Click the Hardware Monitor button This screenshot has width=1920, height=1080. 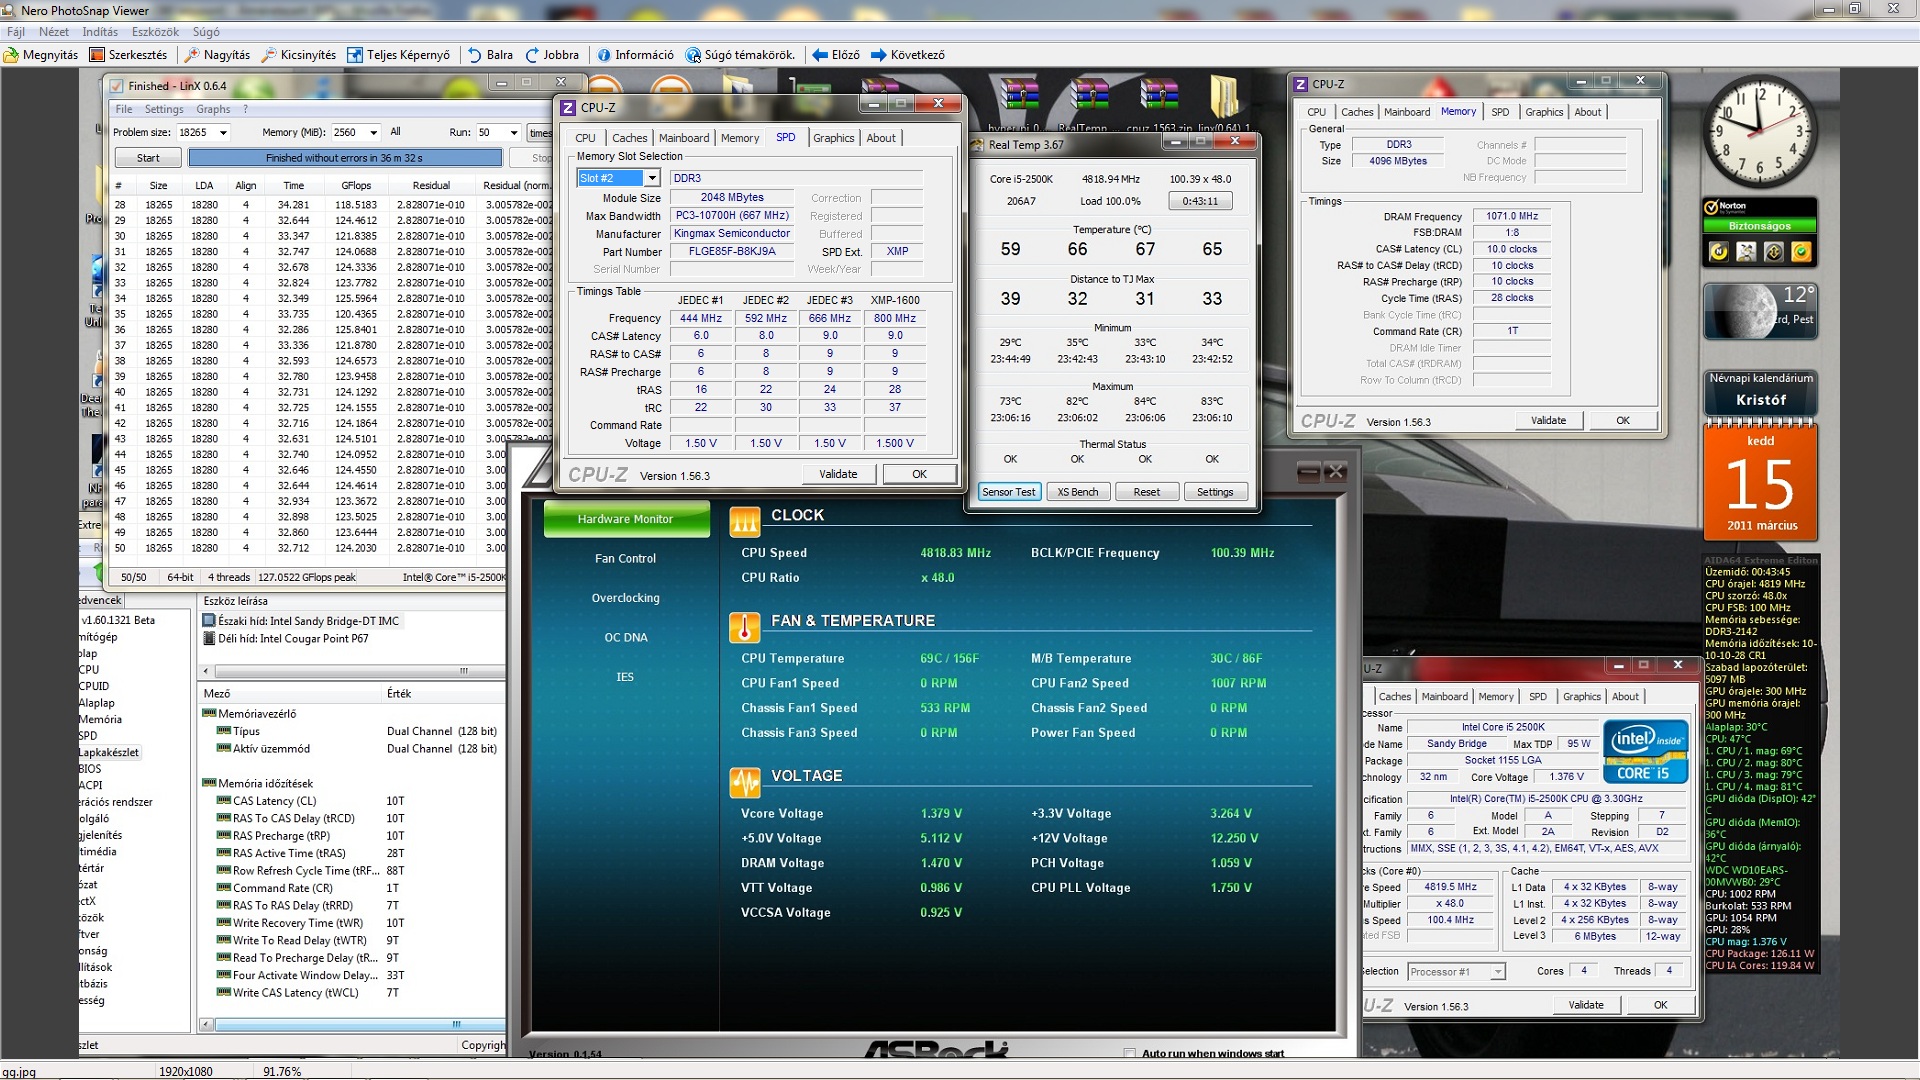point(625,519)
